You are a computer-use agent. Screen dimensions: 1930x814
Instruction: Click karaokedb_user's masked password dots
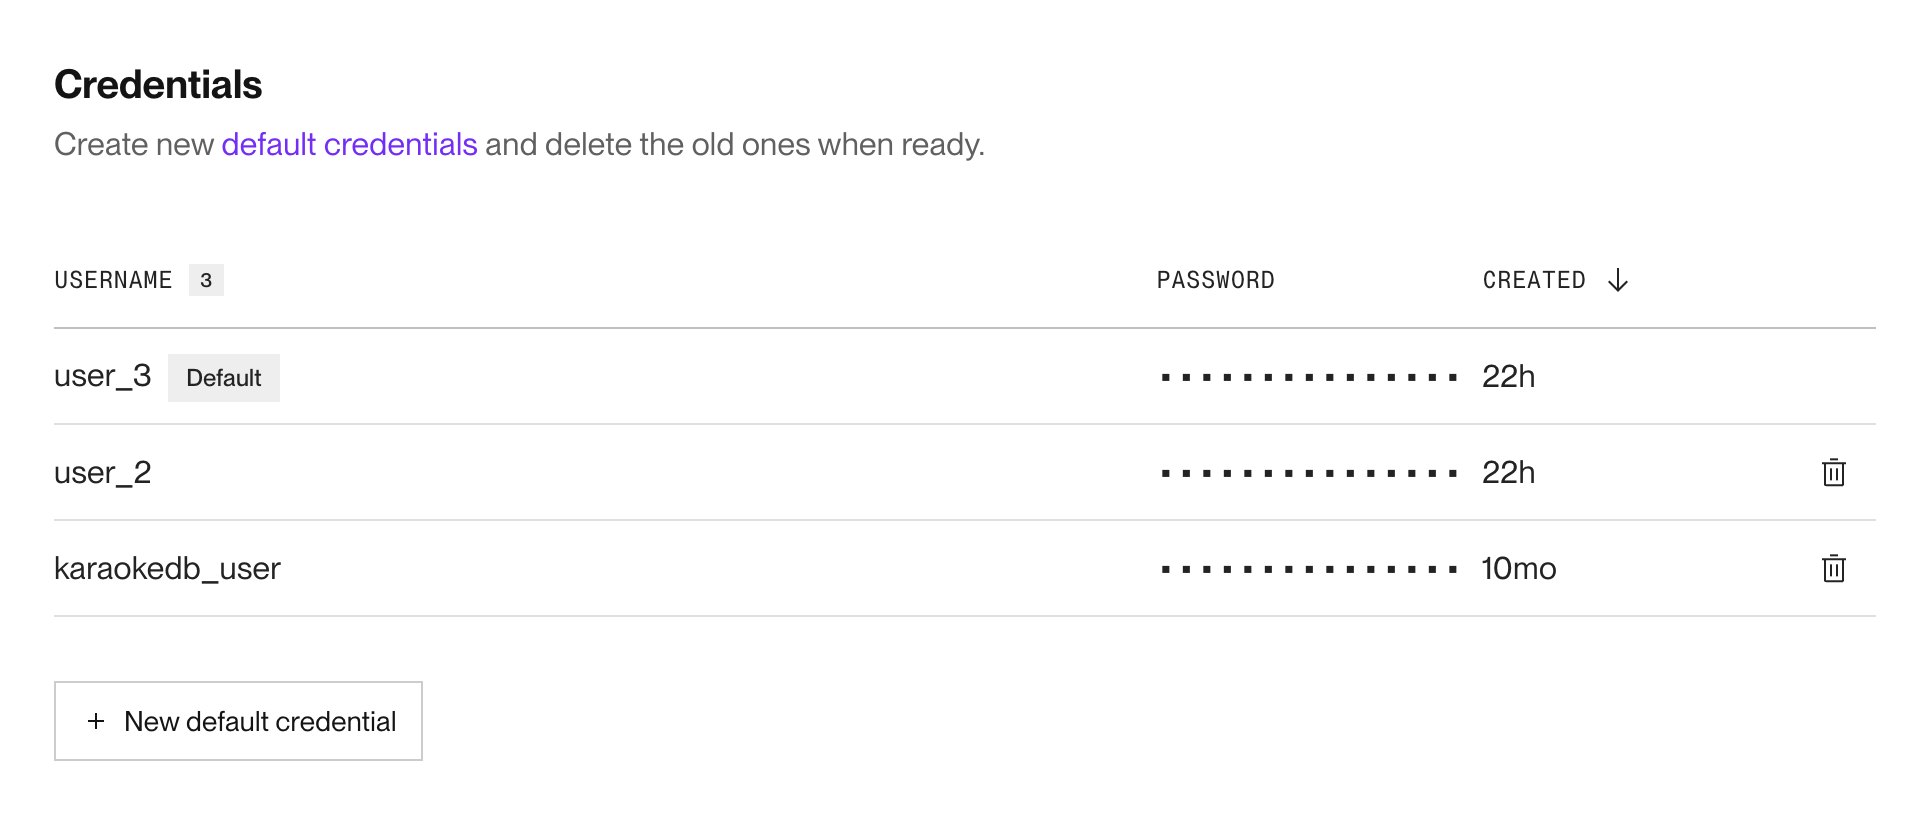coord(1308,568)
